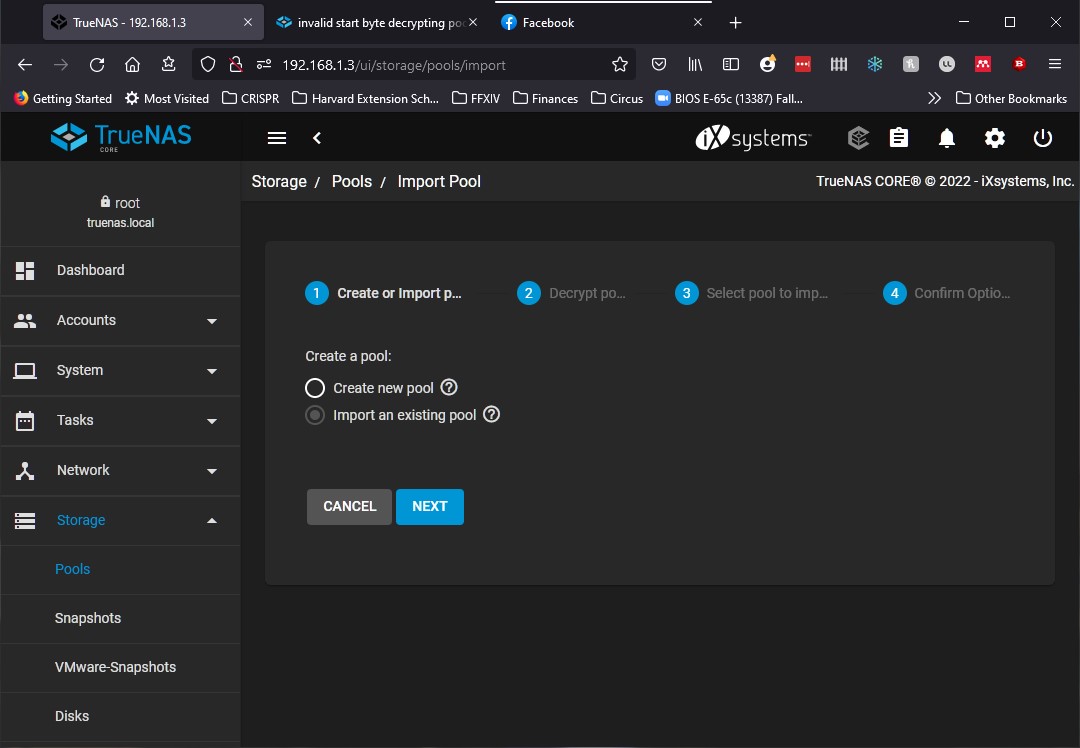This screenshot has height=748, width=1080.
Task: Click the NEXT button
Action: click(430, 506)
